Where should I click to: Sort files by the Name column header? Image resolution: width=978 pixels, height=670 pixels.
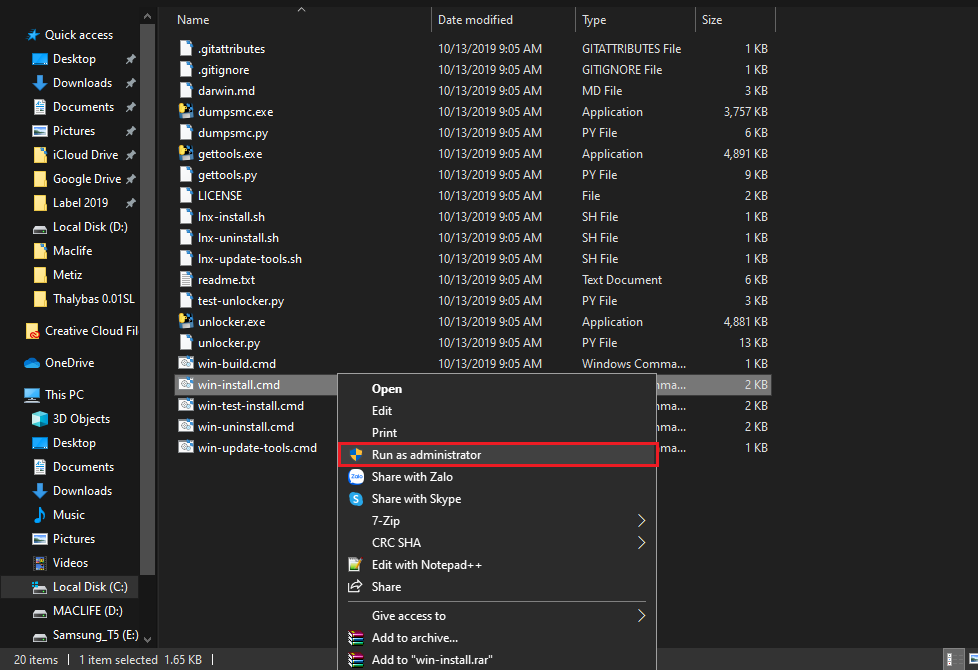[193, 20]
